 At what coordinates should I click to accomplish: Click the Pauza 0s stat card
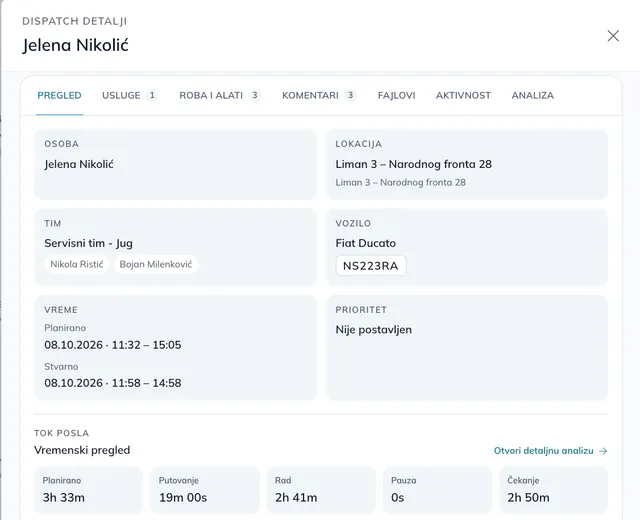(x=437, y=490)
